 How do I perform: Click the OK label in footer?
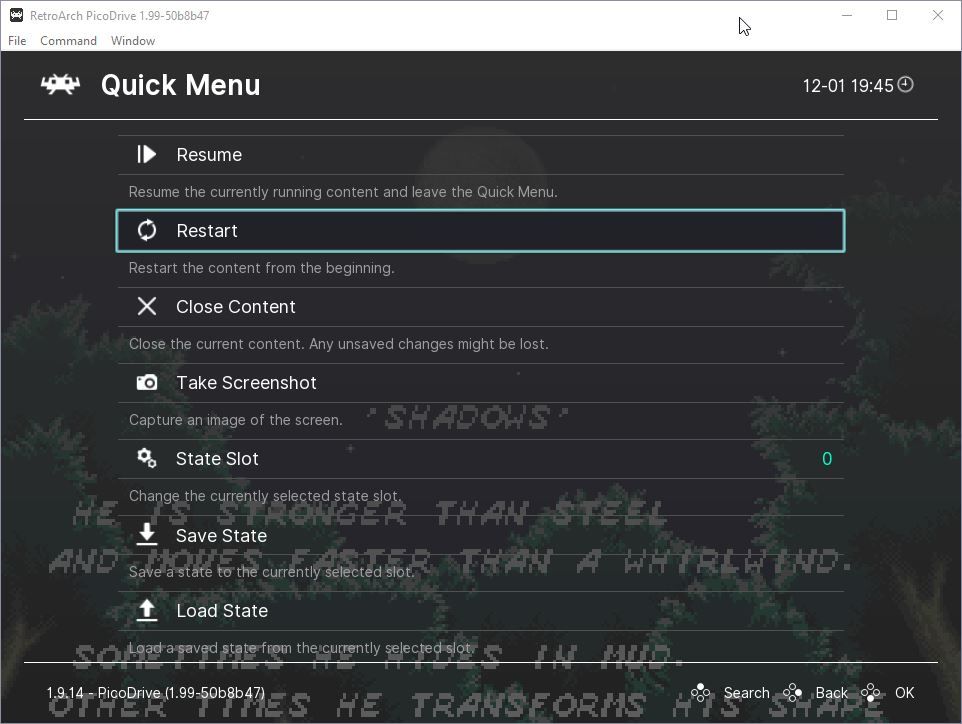[x=904, y=693]
